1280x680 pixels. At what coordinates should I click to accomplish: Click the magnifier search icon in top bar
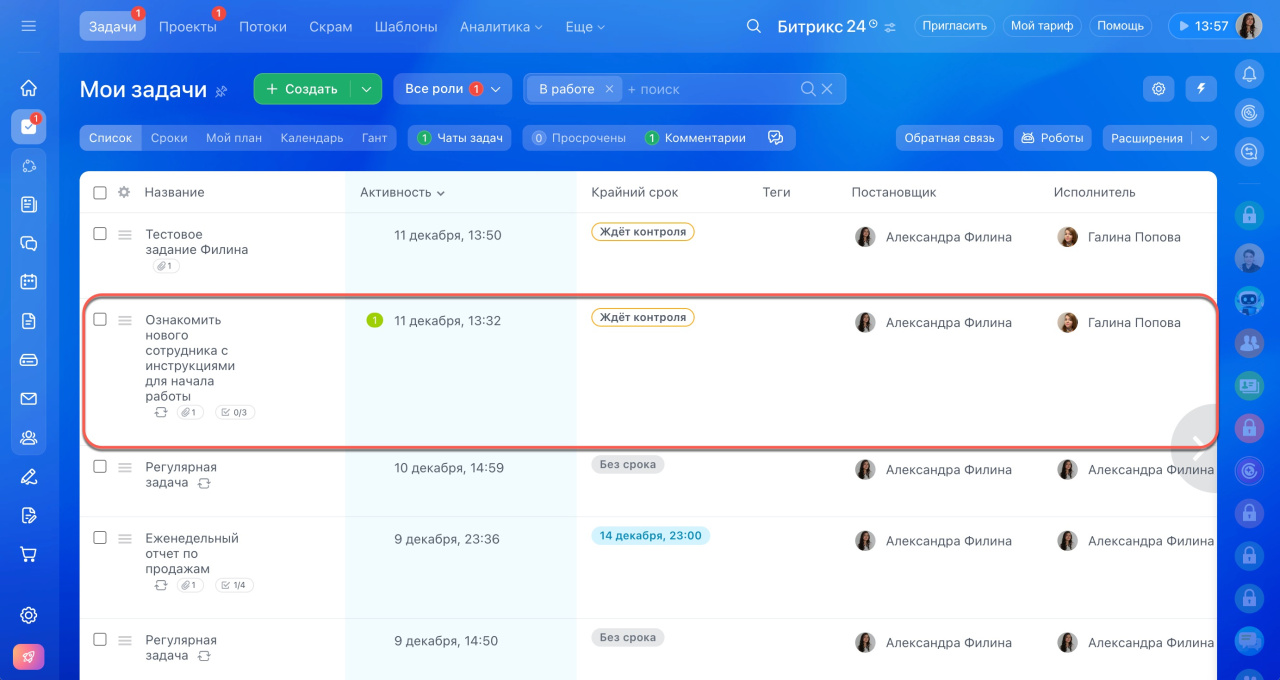coord(754,26)
